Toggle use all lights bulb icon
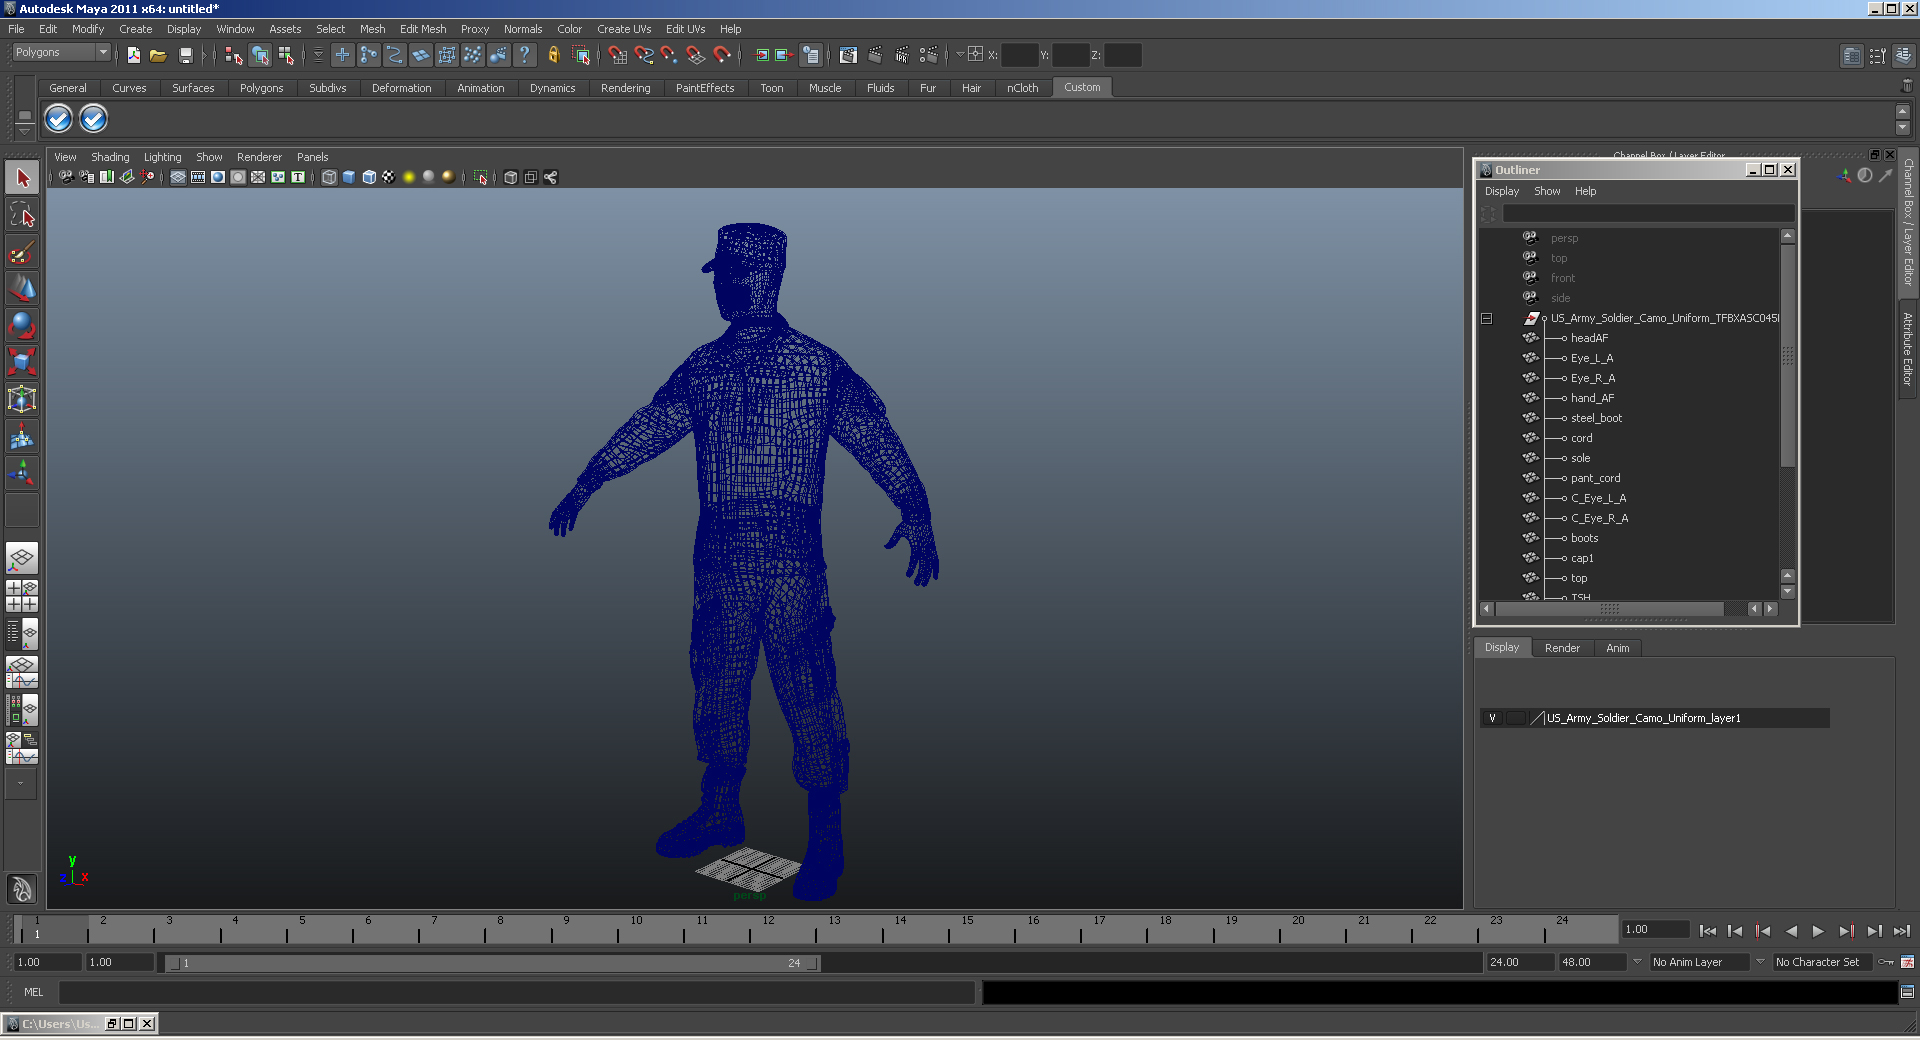Screen dimensions: 1920x1040 point(409,177)
